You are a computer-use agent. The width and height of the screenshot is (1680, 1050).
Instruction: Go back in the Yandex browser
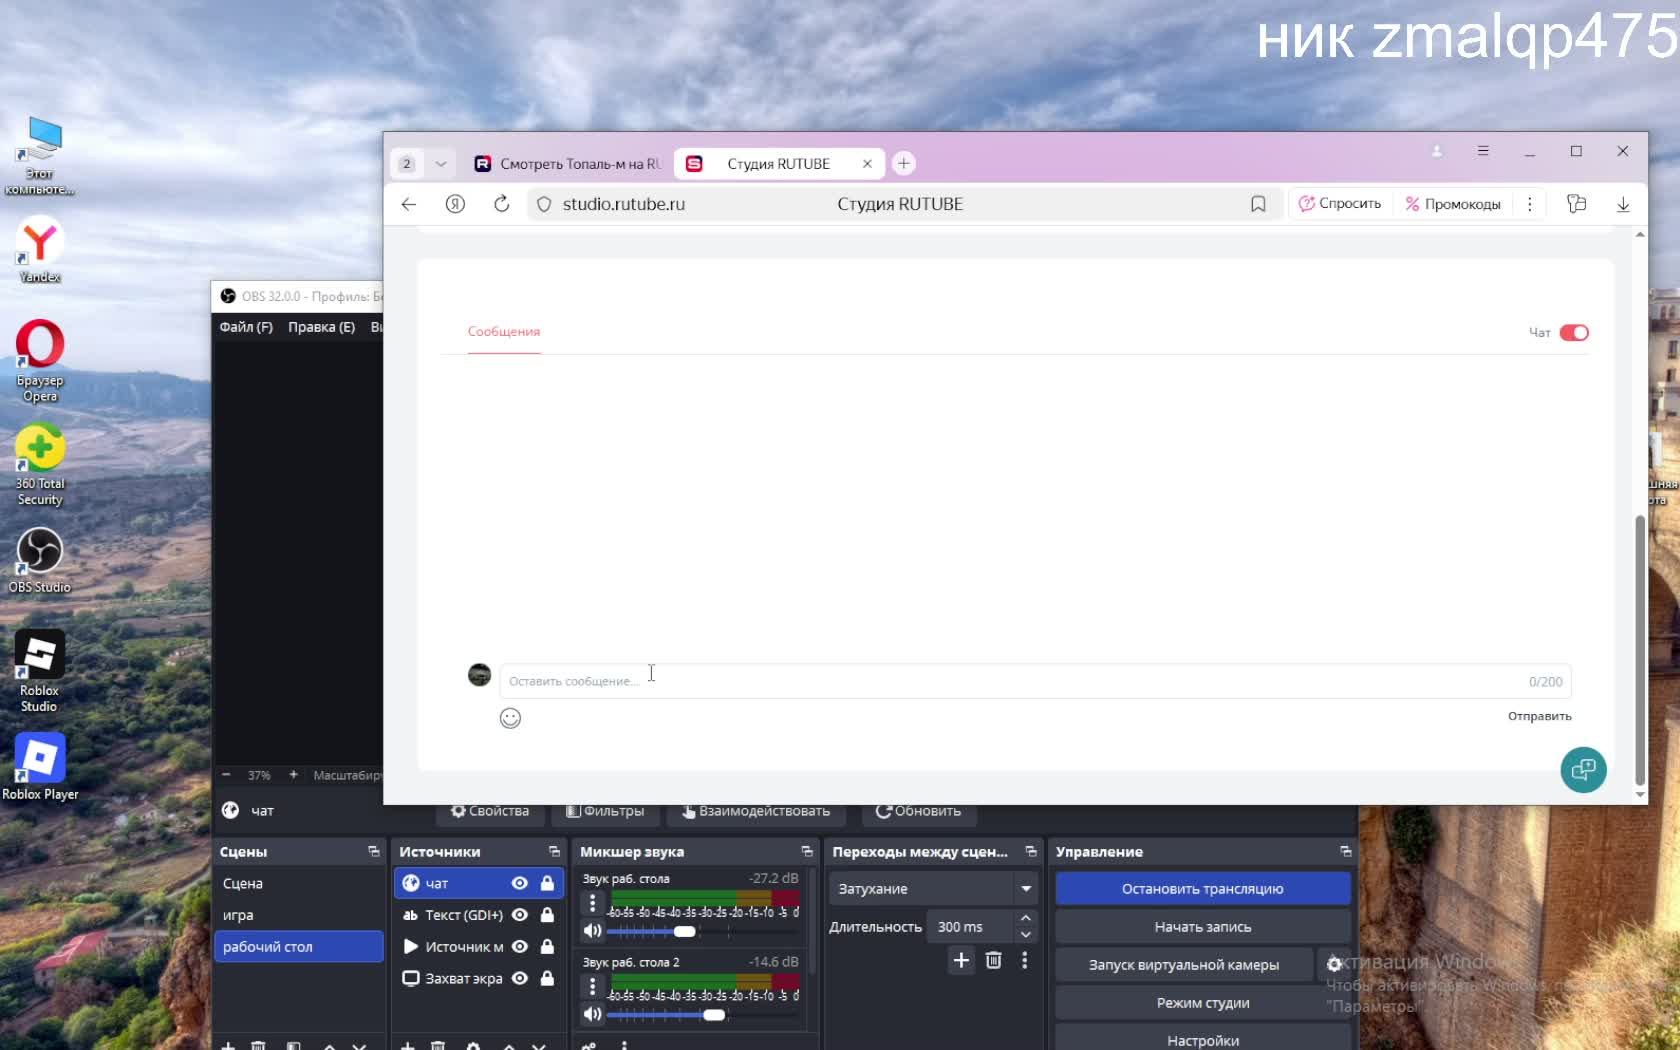coord(408,204)
